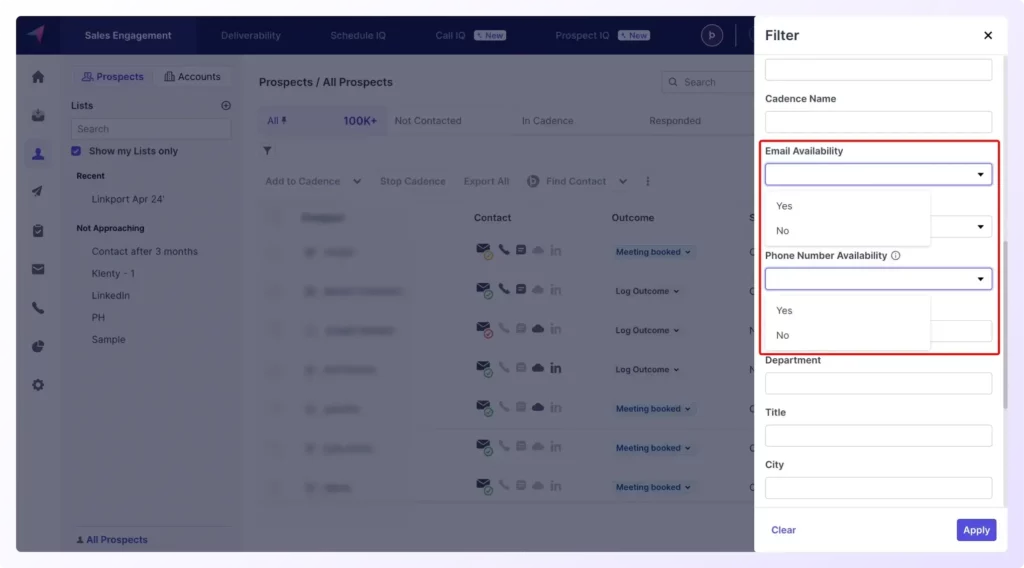Open the Phone Number Availability dropdown
The image size is (1024, 568).
(878, 279)
